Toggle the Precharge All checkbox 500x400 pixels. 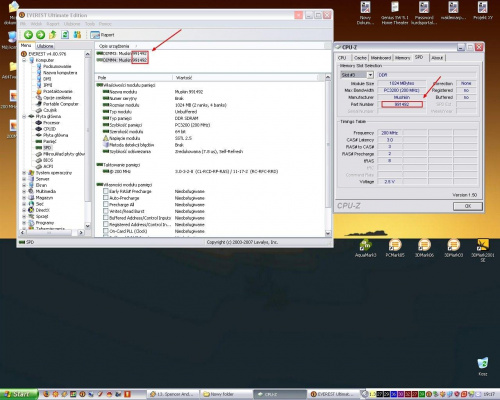106,204
